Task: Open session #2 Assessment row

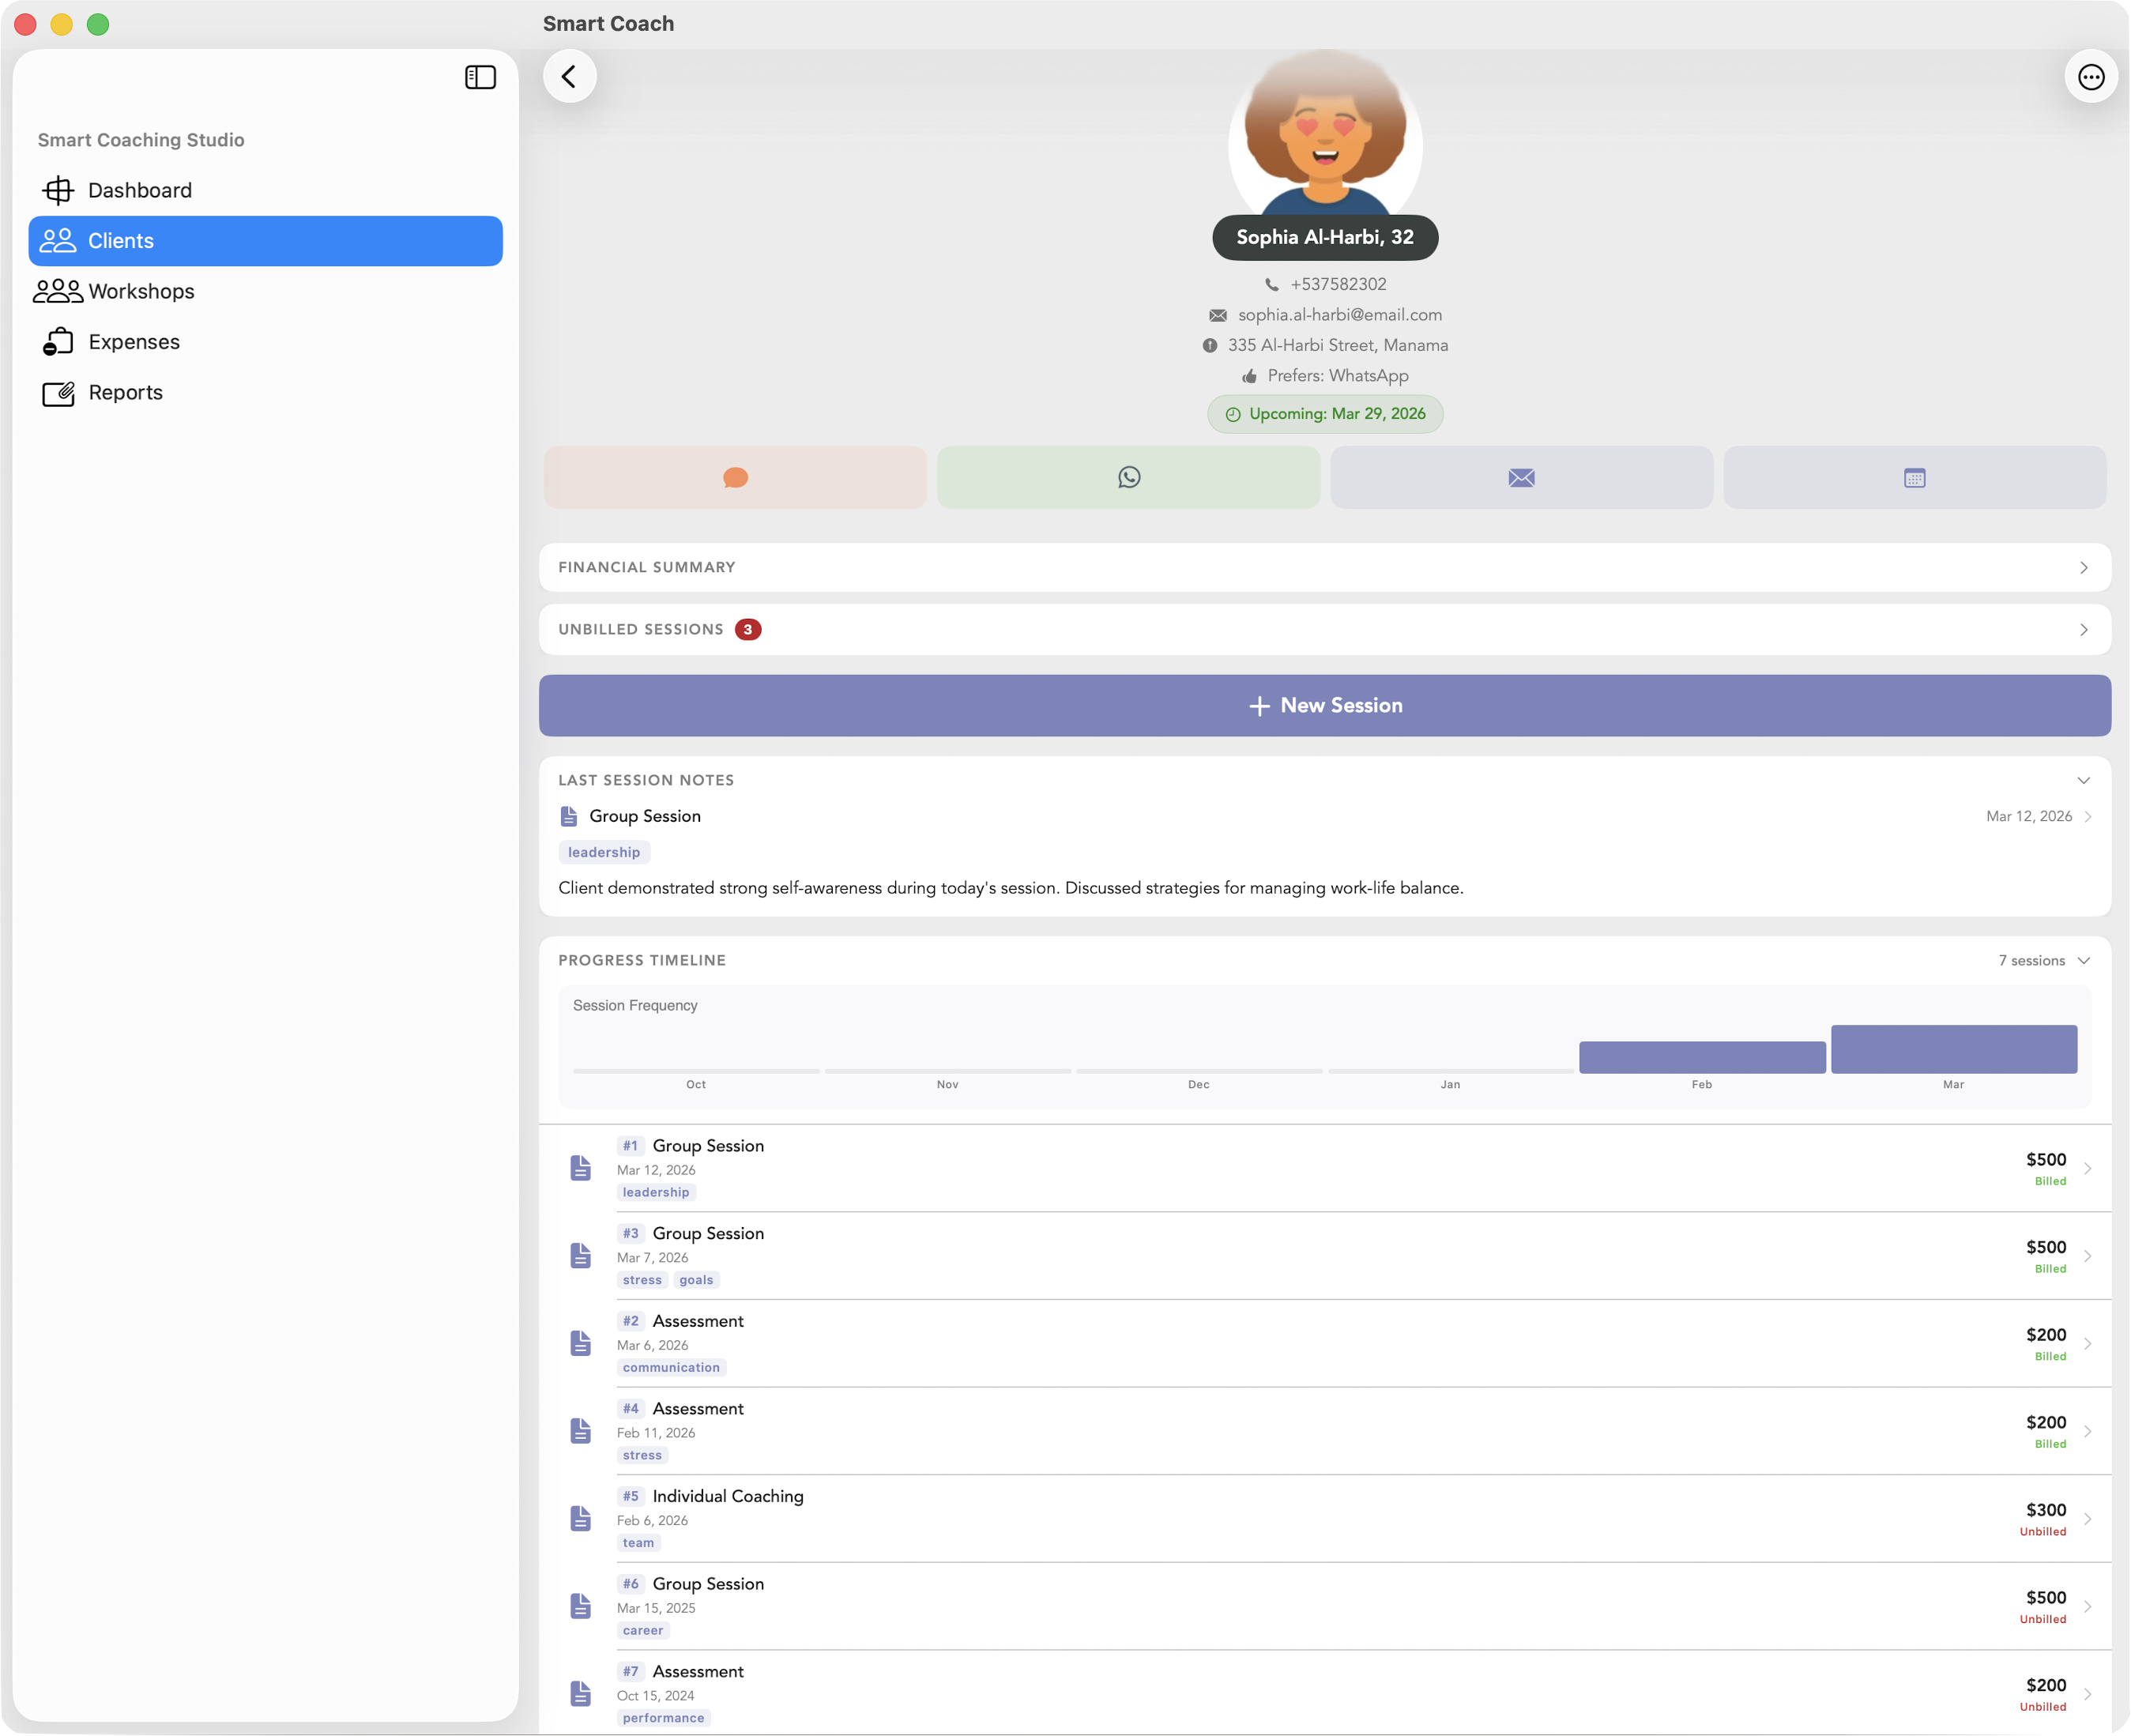Action: coord(1324,1344)
